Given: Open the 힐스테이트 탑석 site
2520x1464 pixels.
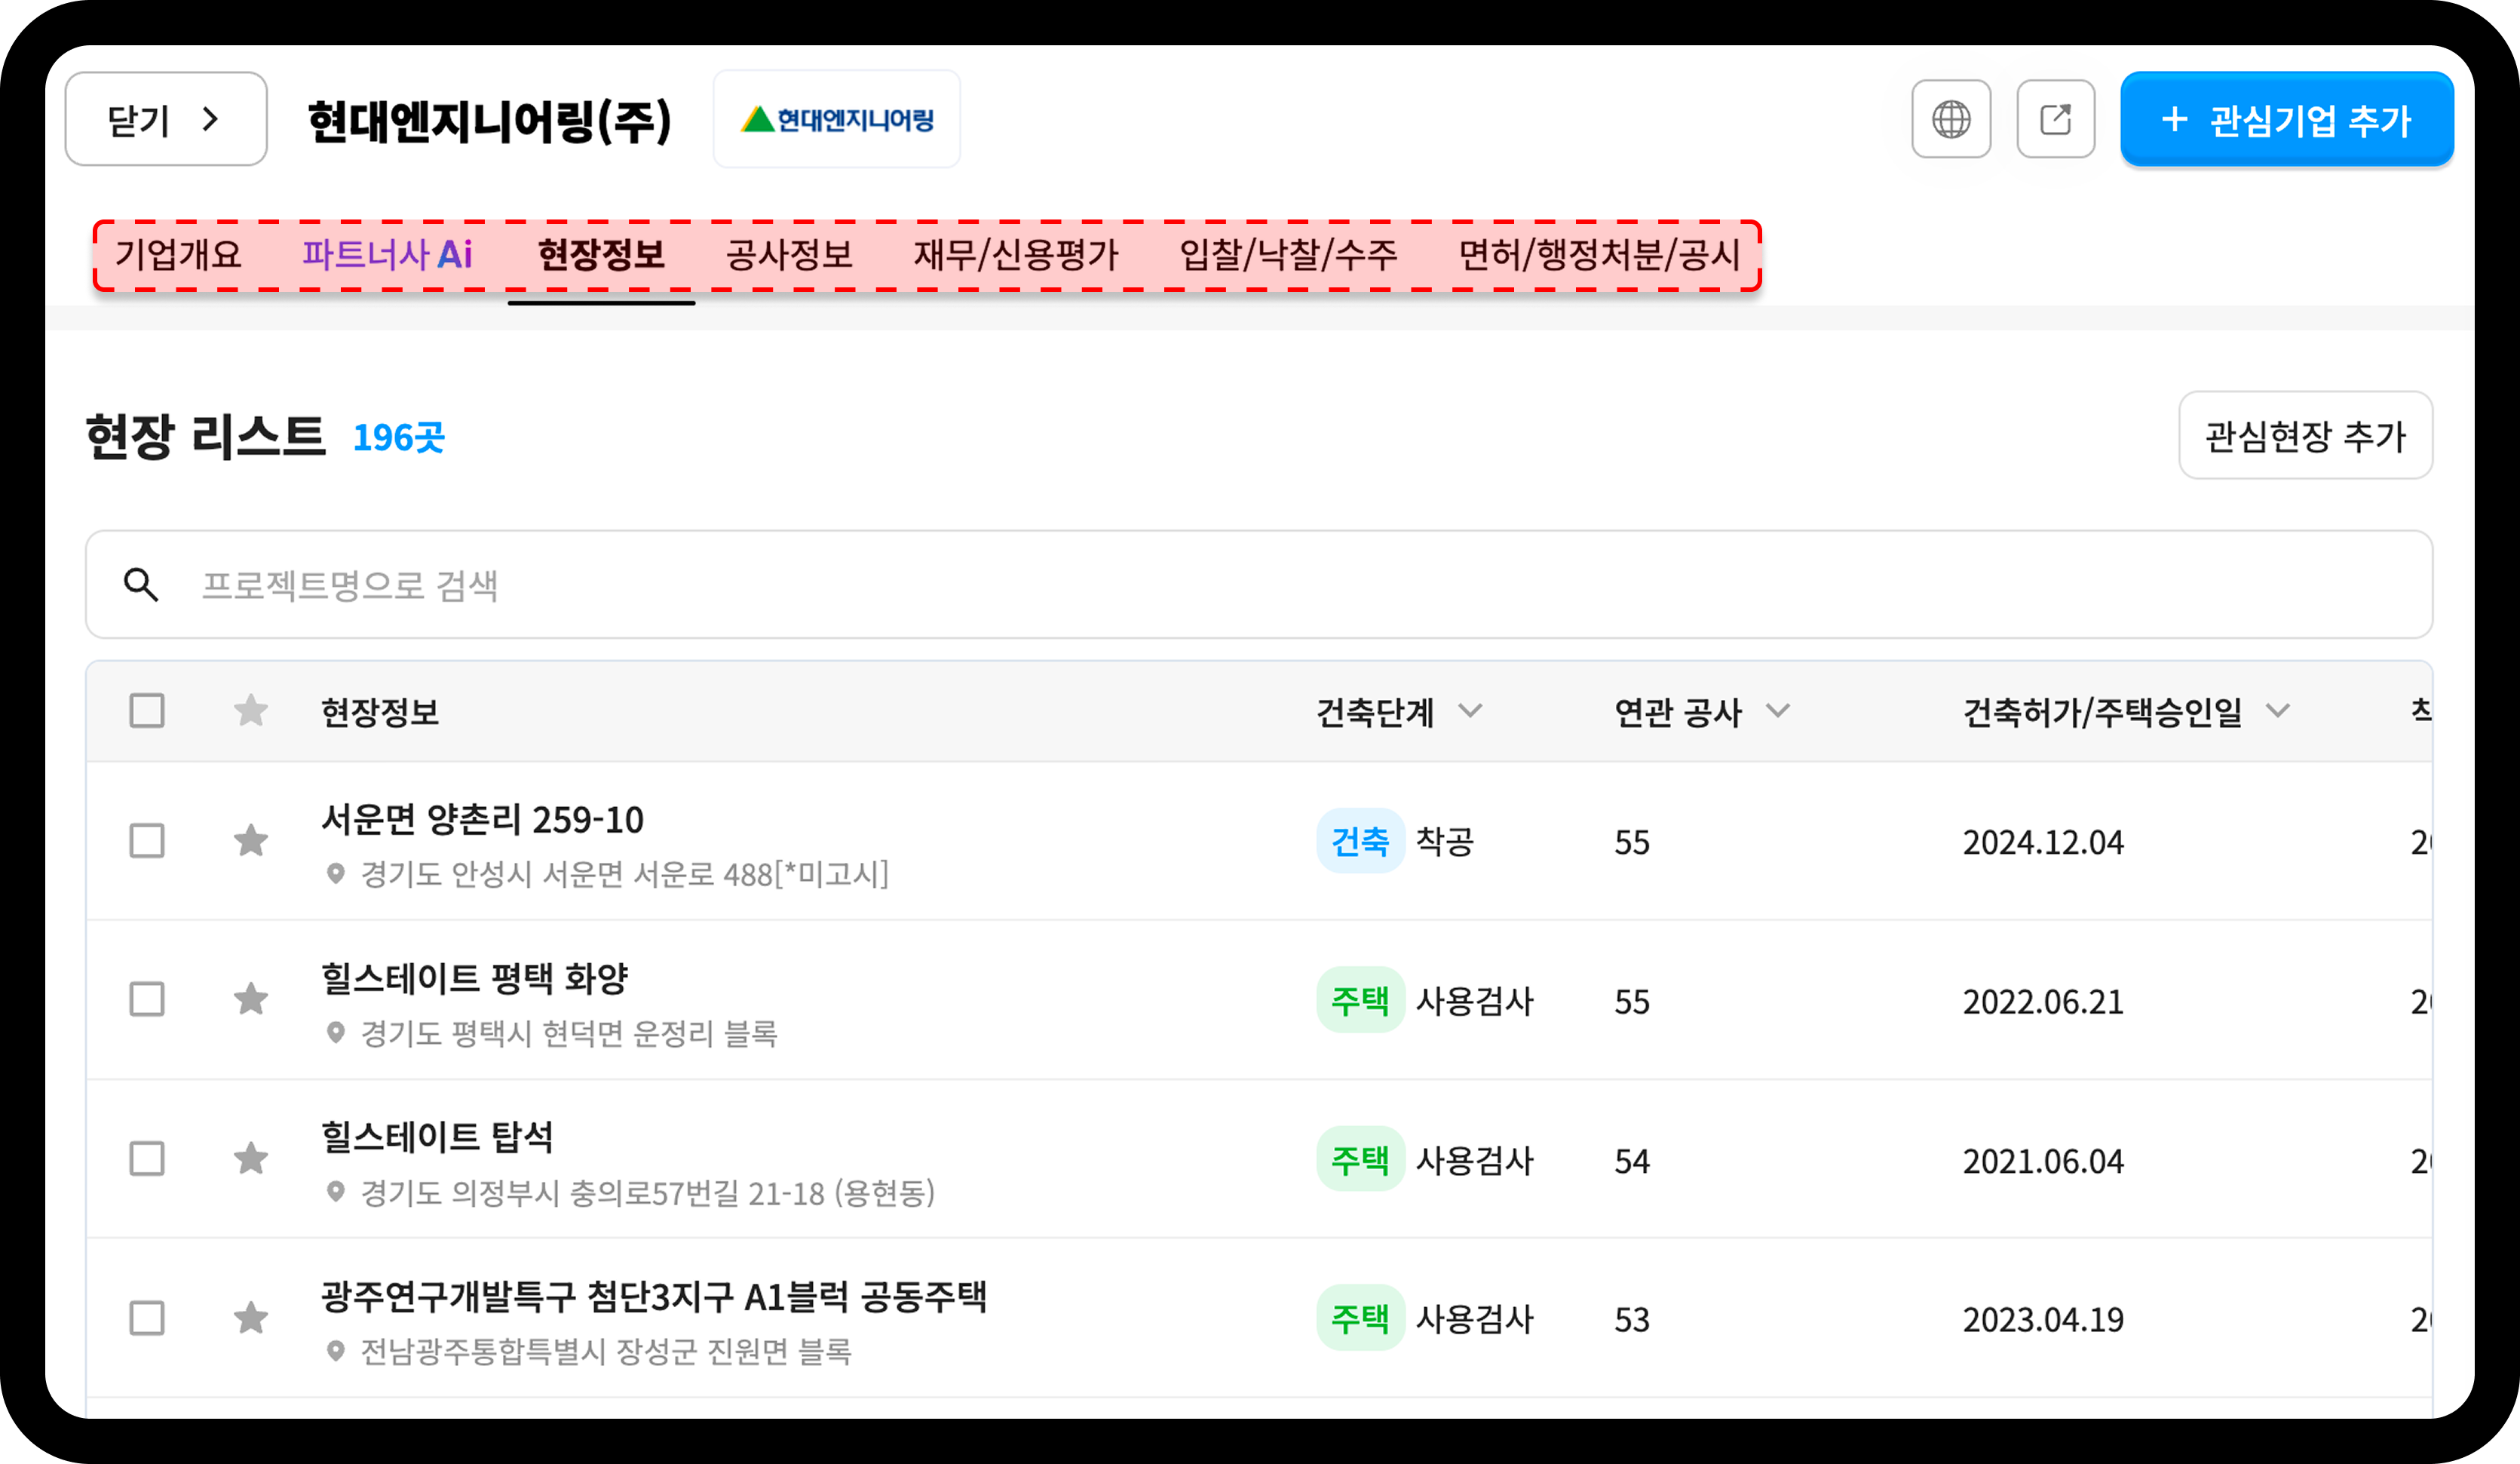Looking at the screenshot, I should pos(436,1138).
